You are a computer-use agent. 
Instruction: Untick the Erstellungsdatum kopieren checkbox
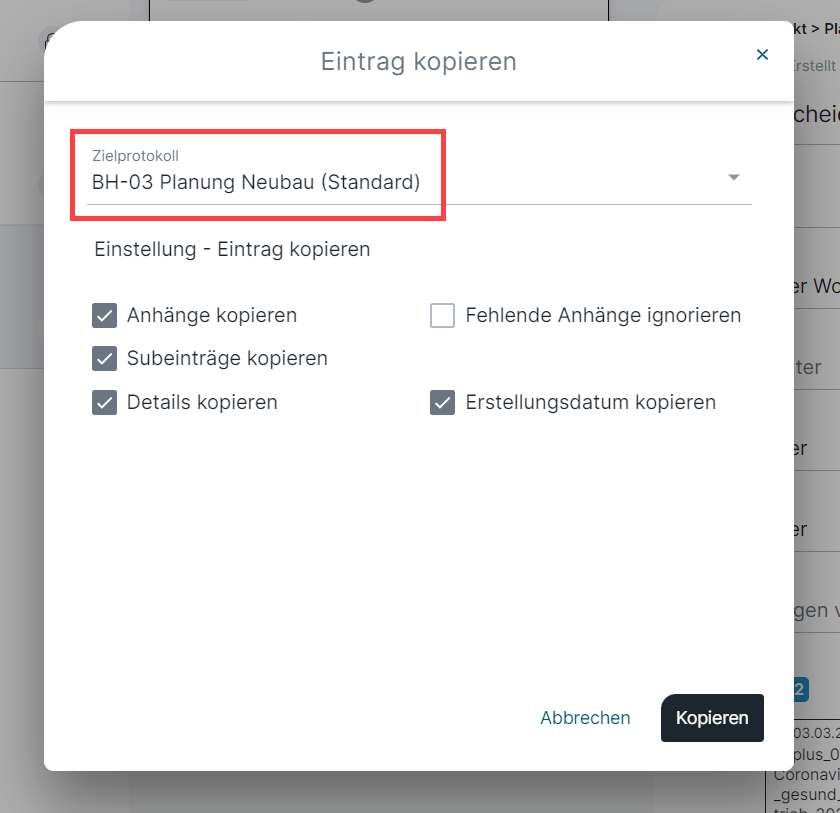442,402
